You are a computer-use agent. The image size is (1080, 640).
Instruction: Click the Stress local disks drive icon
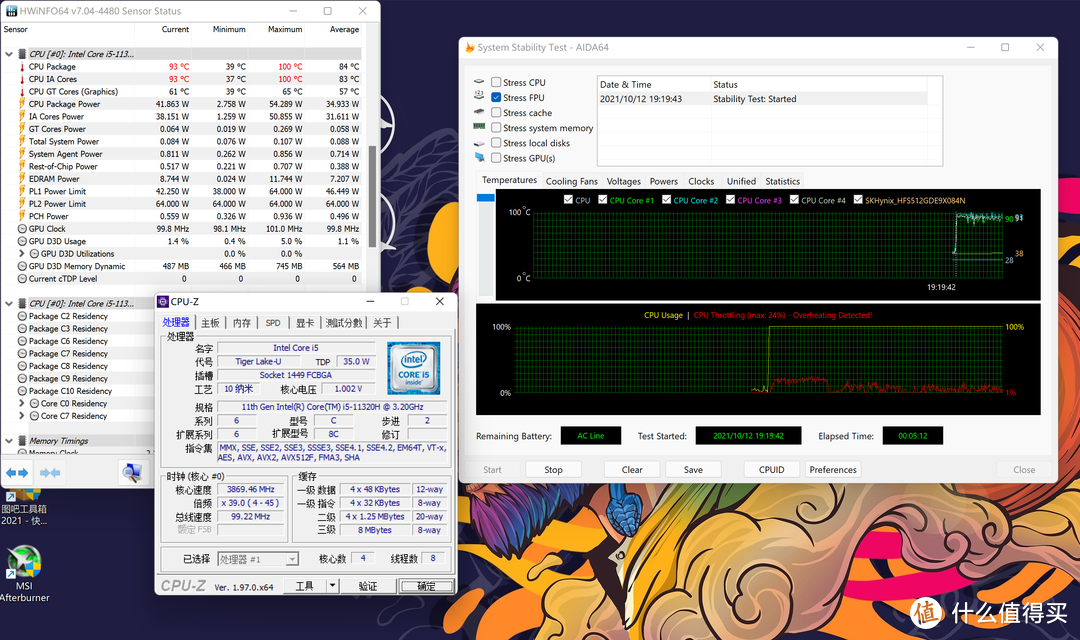coord(479,143)
